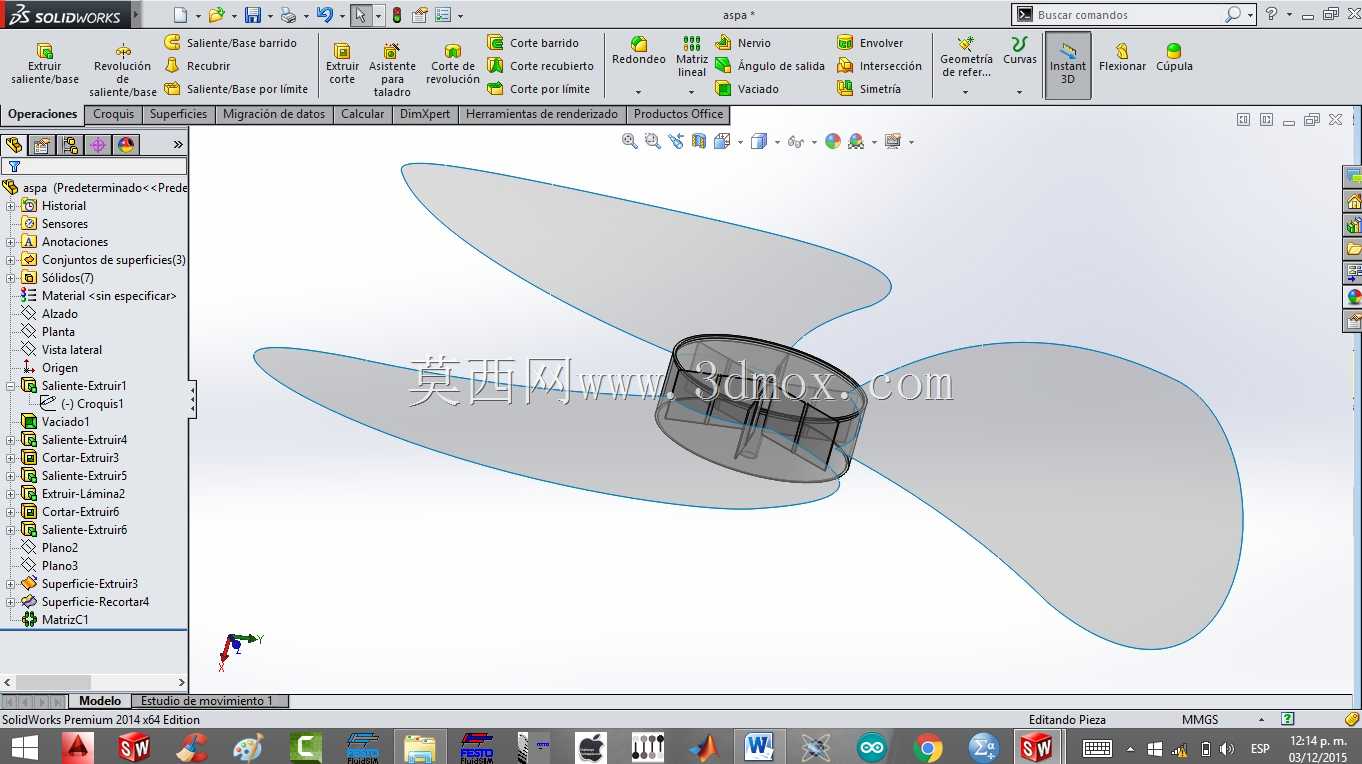Activate the Extruir corte tool
This screenshot has height=764, width=1362.
pyautogui.click(x=342, y=64)
